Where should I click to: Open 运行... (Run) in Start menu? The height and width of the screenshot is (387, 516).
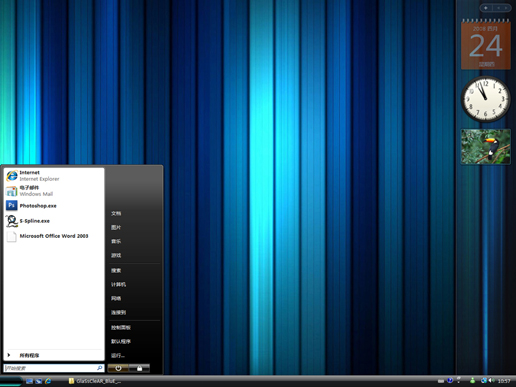[135, 356]
